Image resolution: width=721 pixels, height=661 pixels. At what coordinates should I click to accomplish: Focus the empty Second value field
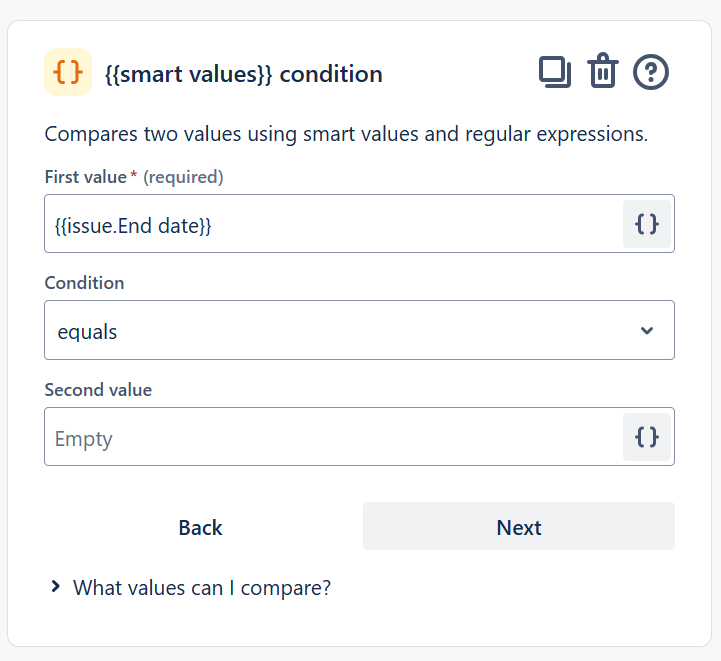[x=330, y=437]
